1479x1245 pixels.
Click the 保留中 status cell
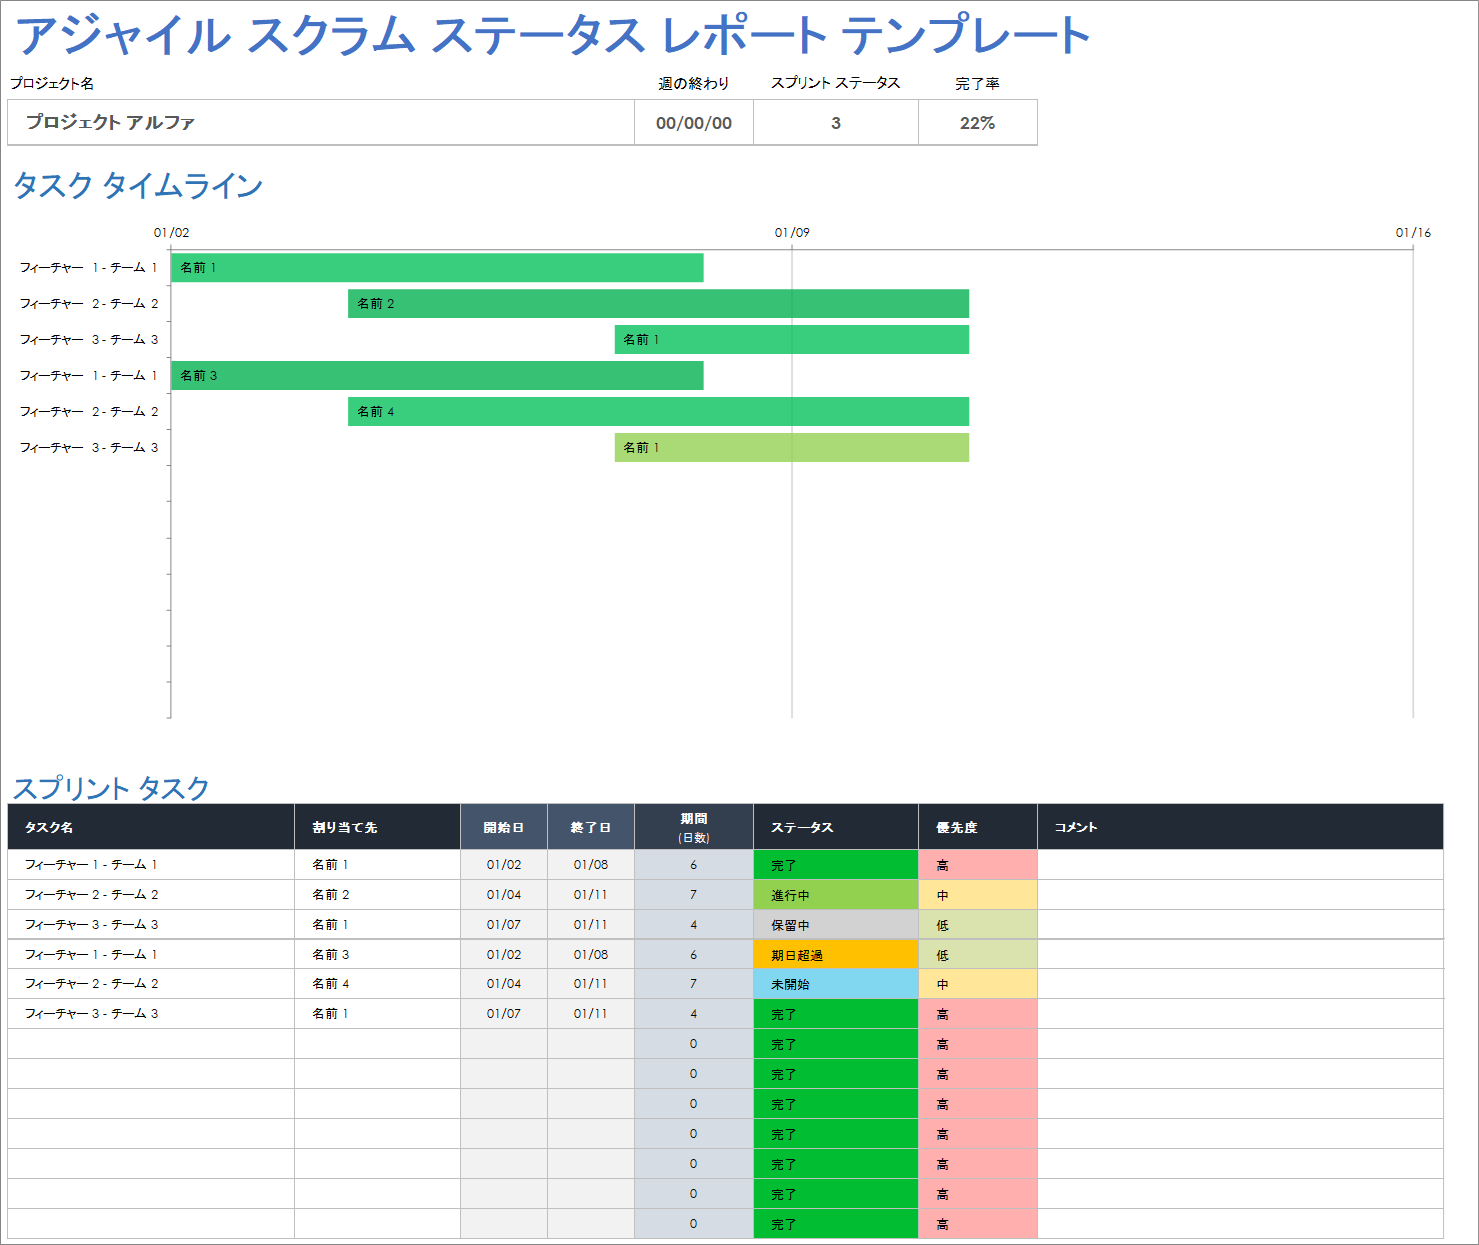pos(836,925)
